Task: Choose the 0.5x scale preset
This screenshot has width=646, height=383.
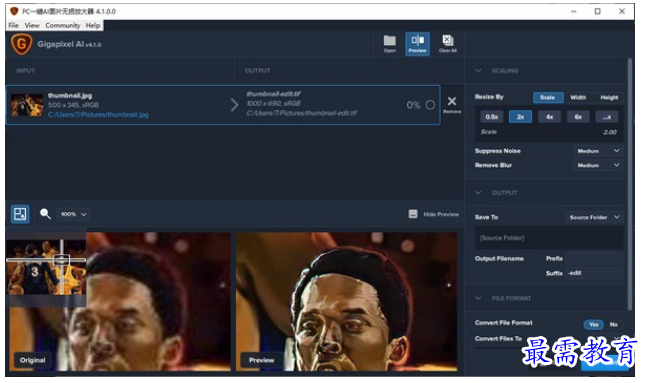Action: click(x=491, y=117)
